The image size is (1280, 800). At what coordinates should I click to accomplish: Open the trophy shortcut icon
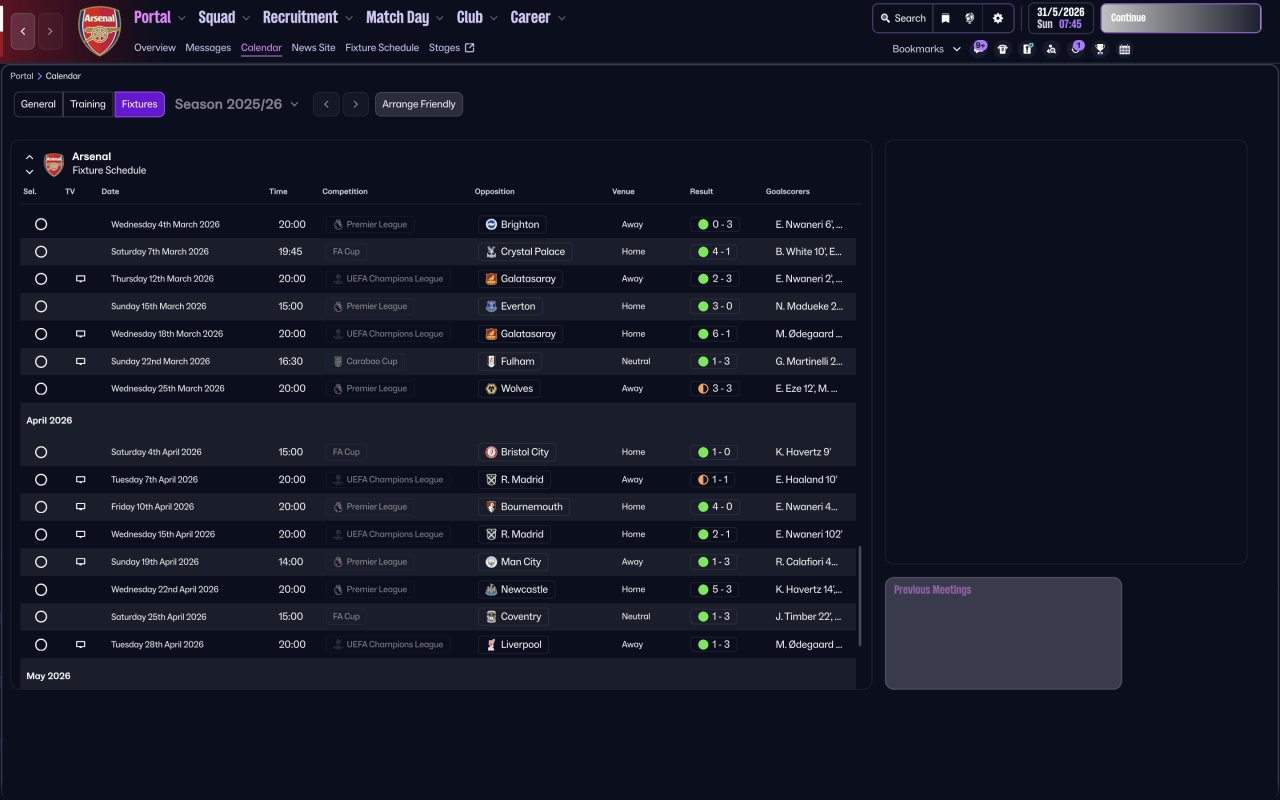pos(1100,49)
